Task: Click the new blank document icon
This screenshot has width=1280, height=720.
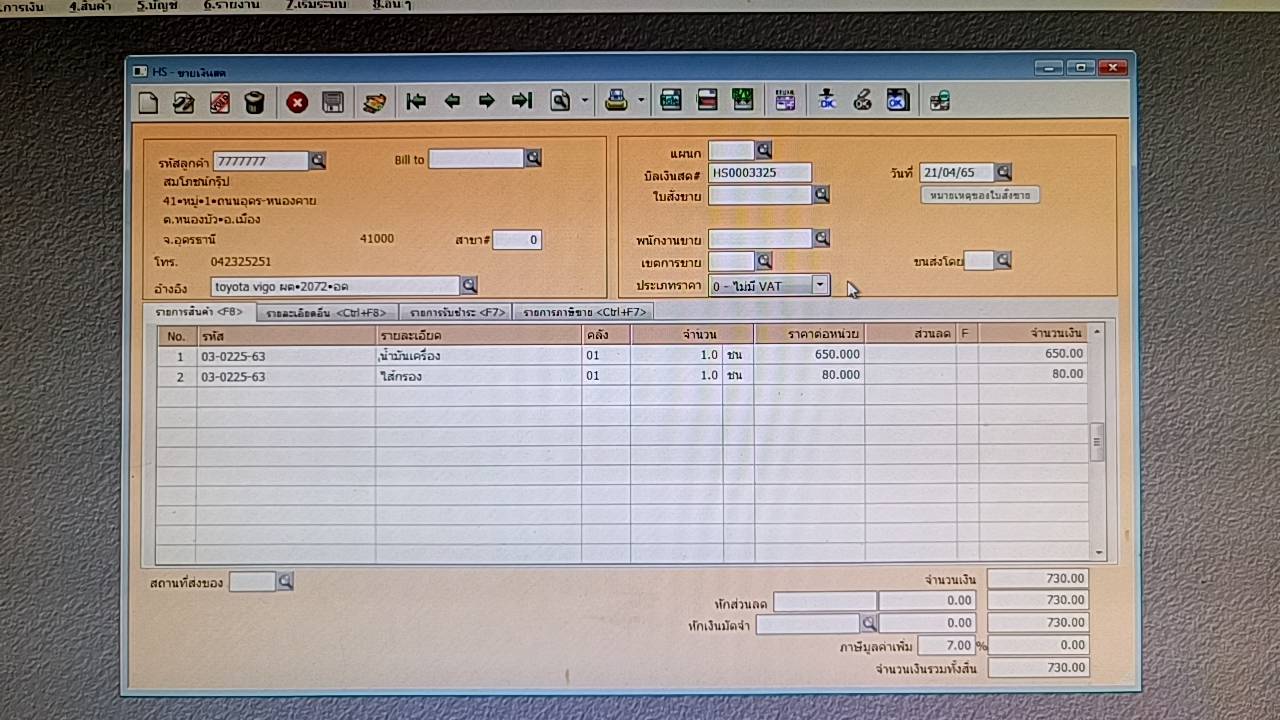Action: click(x=148, y=102)
